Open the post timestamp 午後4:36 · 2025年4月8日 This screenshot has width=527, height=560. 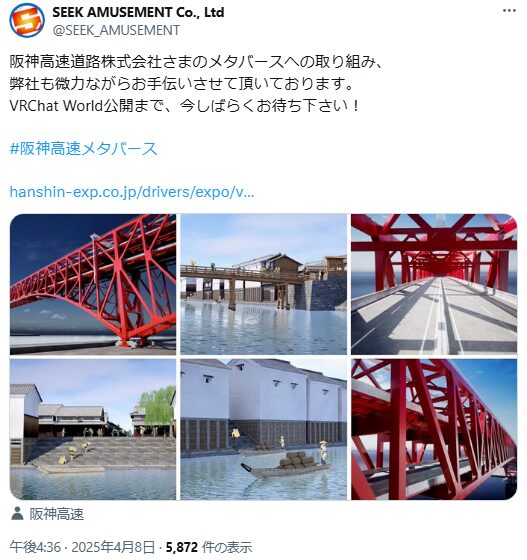point(82,547)
